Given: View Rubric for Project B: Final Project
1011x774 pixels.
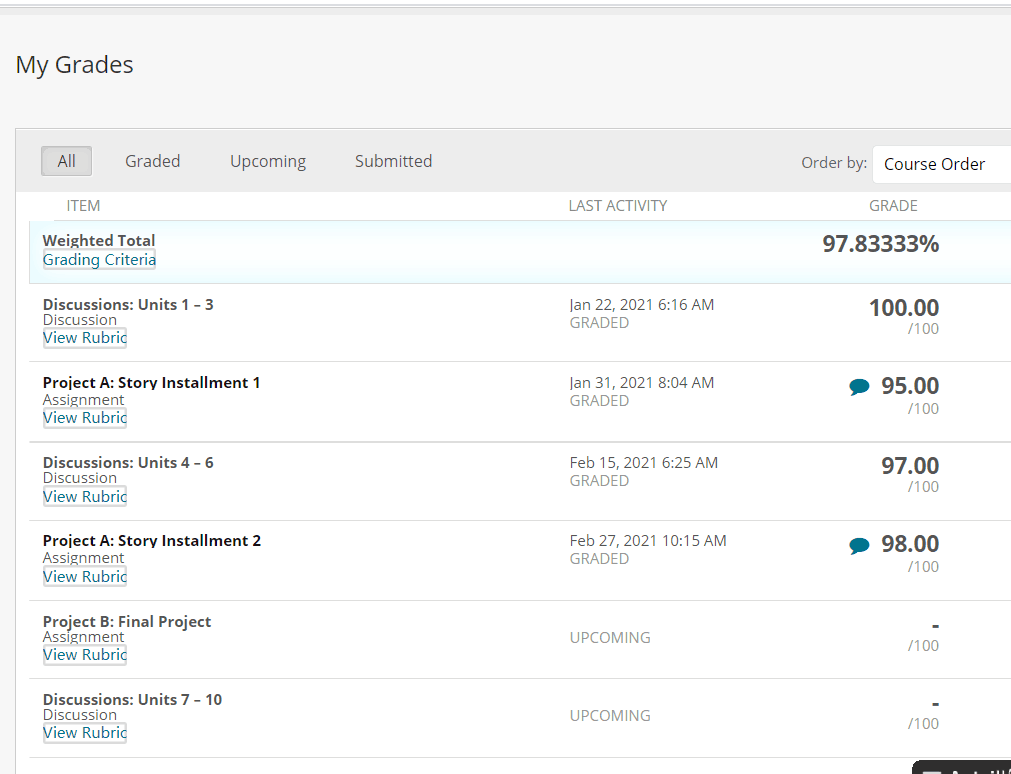Looking at the screenshot, I should (x=85, y=655).
